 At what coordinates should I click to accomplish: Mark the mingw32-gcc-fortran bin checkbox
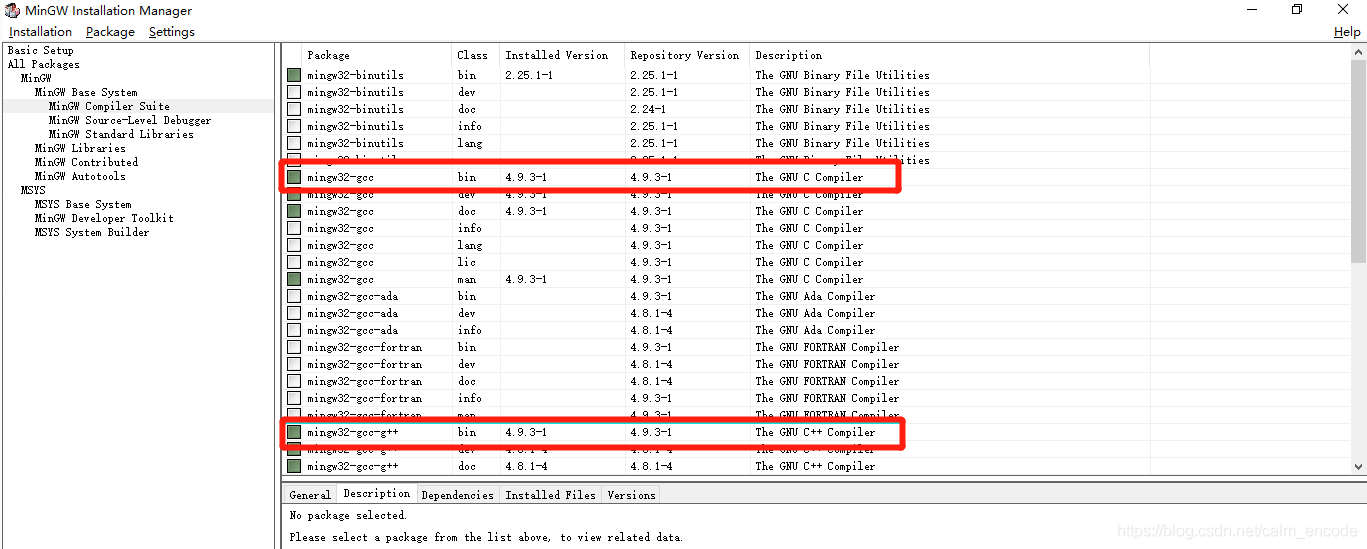294,347
